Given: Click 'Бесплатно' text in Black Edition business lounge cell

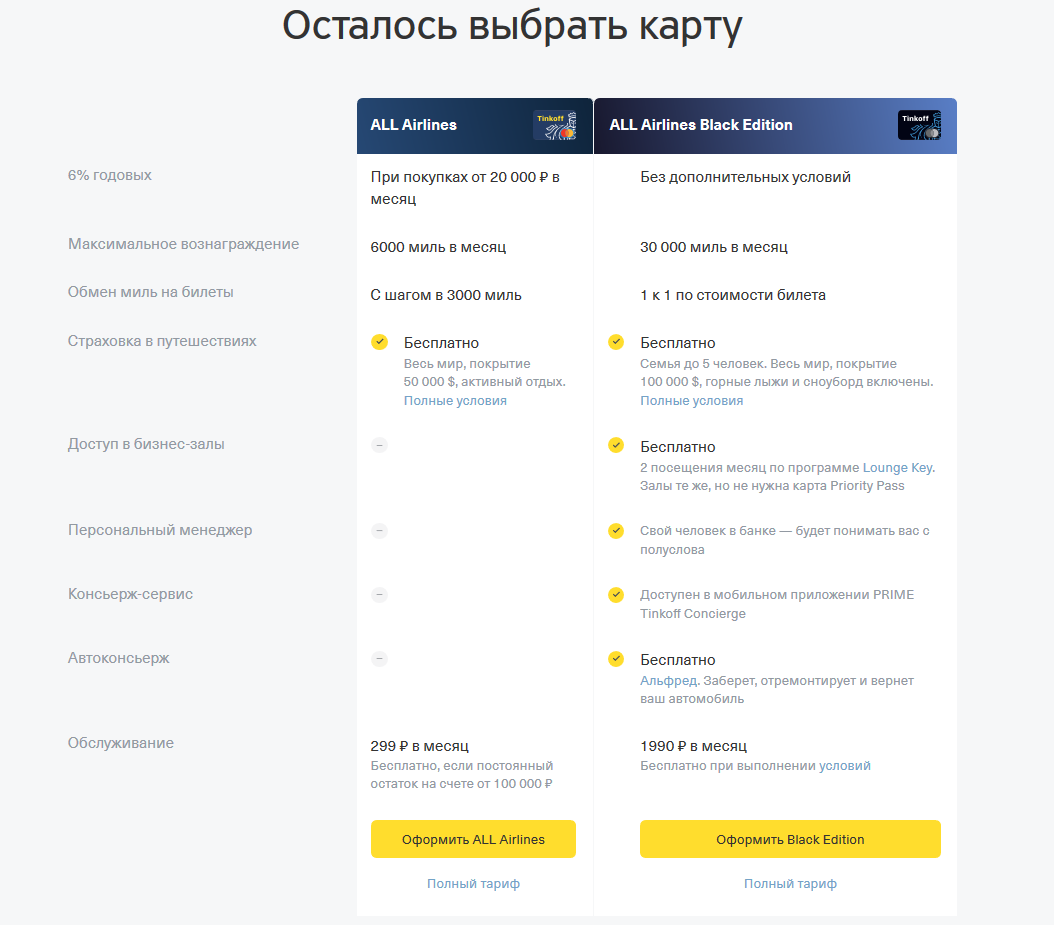Looking at the screenshot, I should tap(678, 447).
